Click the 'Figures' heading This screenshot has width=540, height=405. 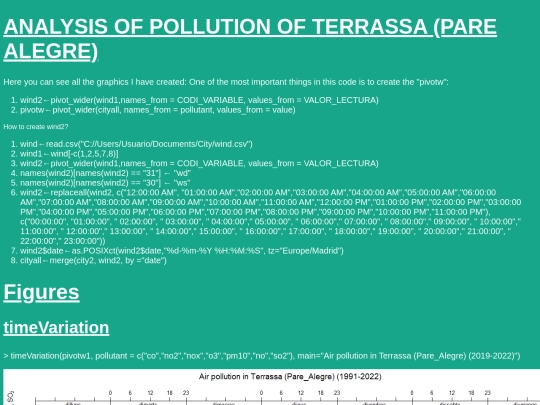pyautogui.click(x=41, y=292)
